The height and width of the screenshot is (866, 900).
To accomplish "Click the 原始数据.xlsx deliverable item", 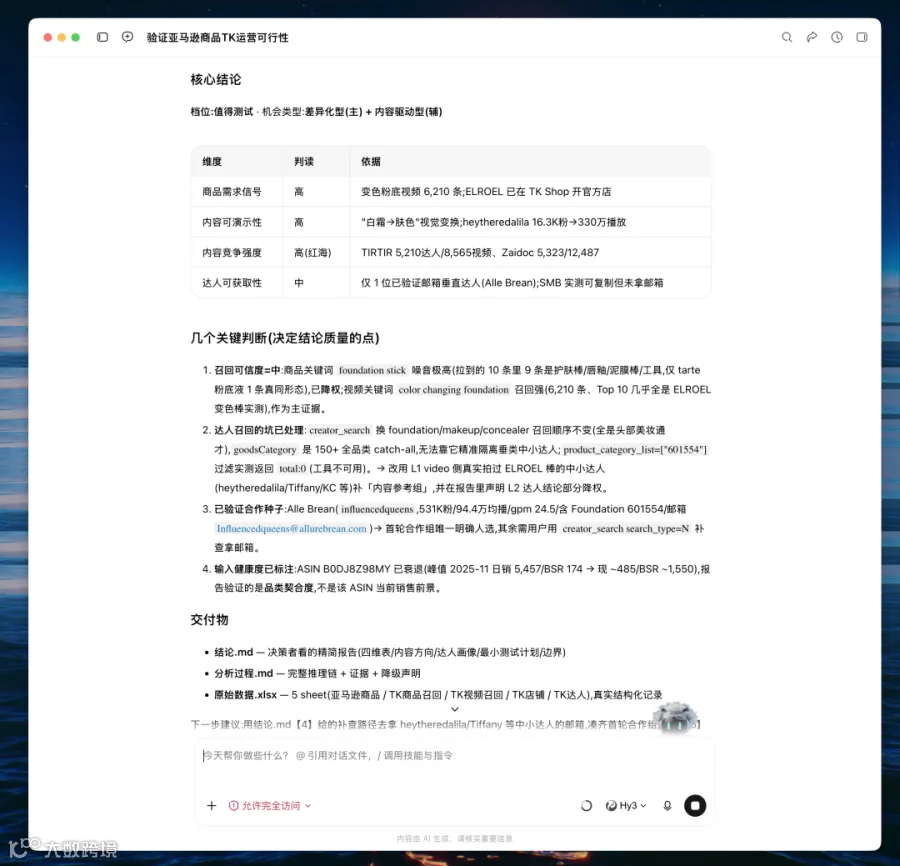I will pos(439,695).
